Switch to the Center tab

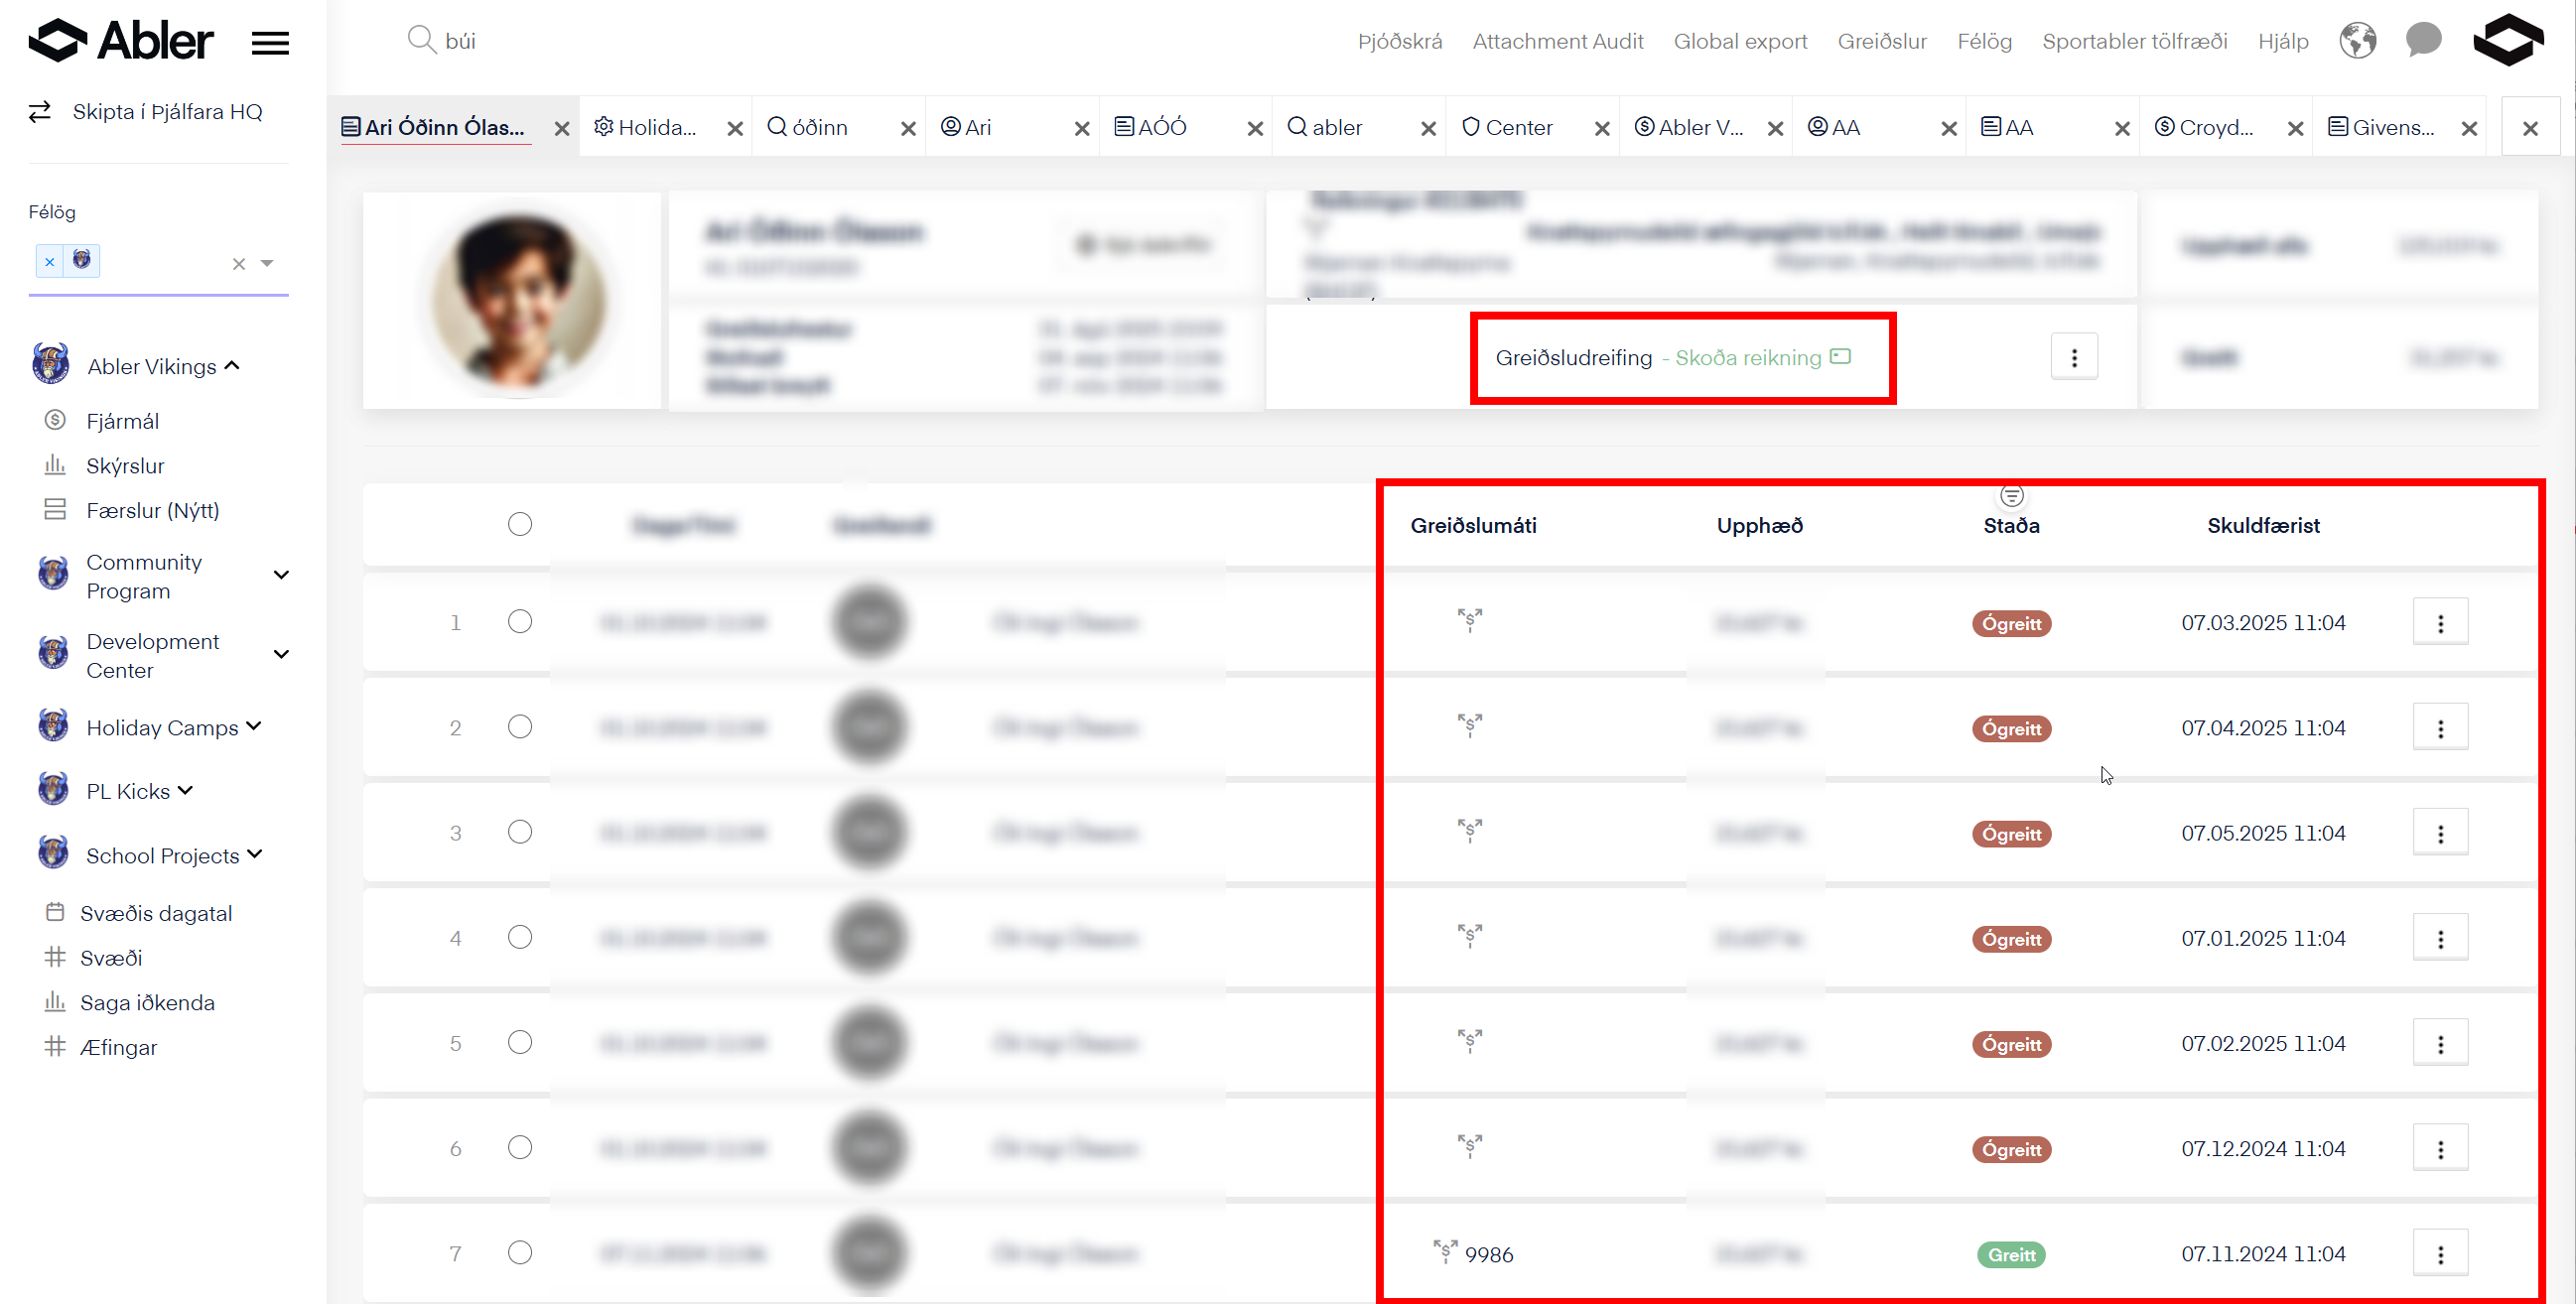click(x=1517, y=127)
